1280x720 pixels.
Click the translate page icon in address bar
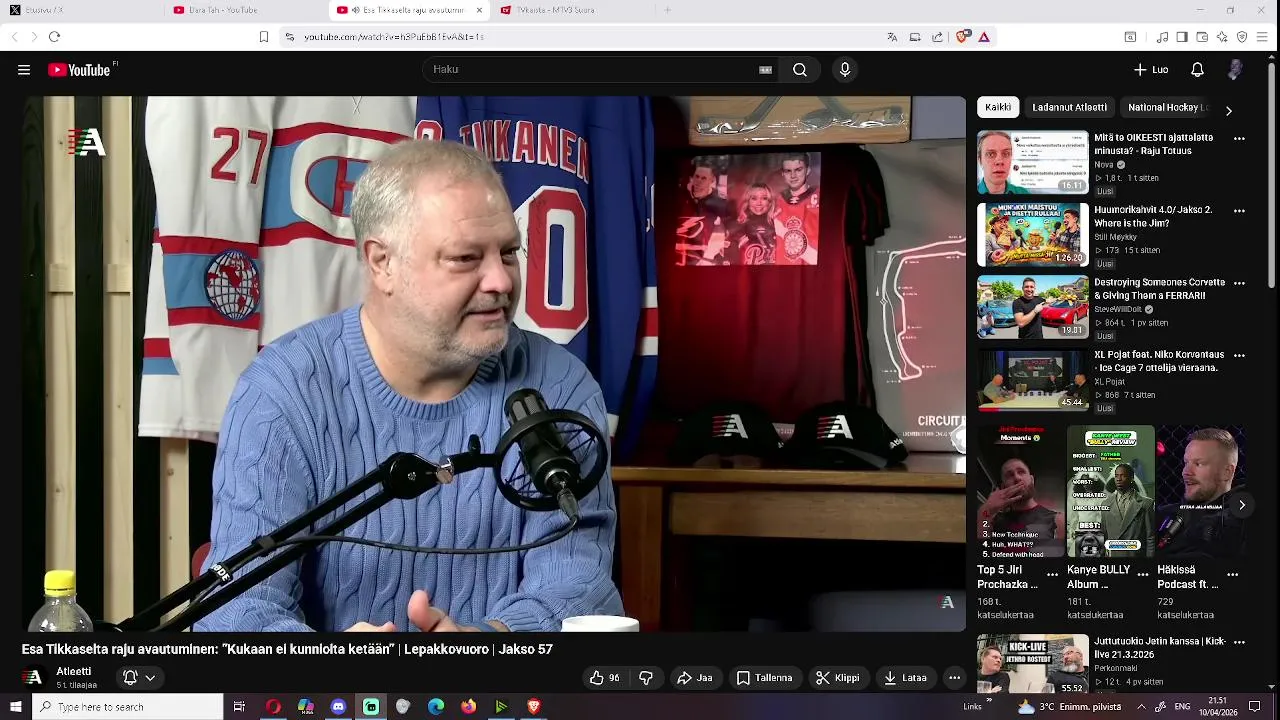tap(892, 37)
